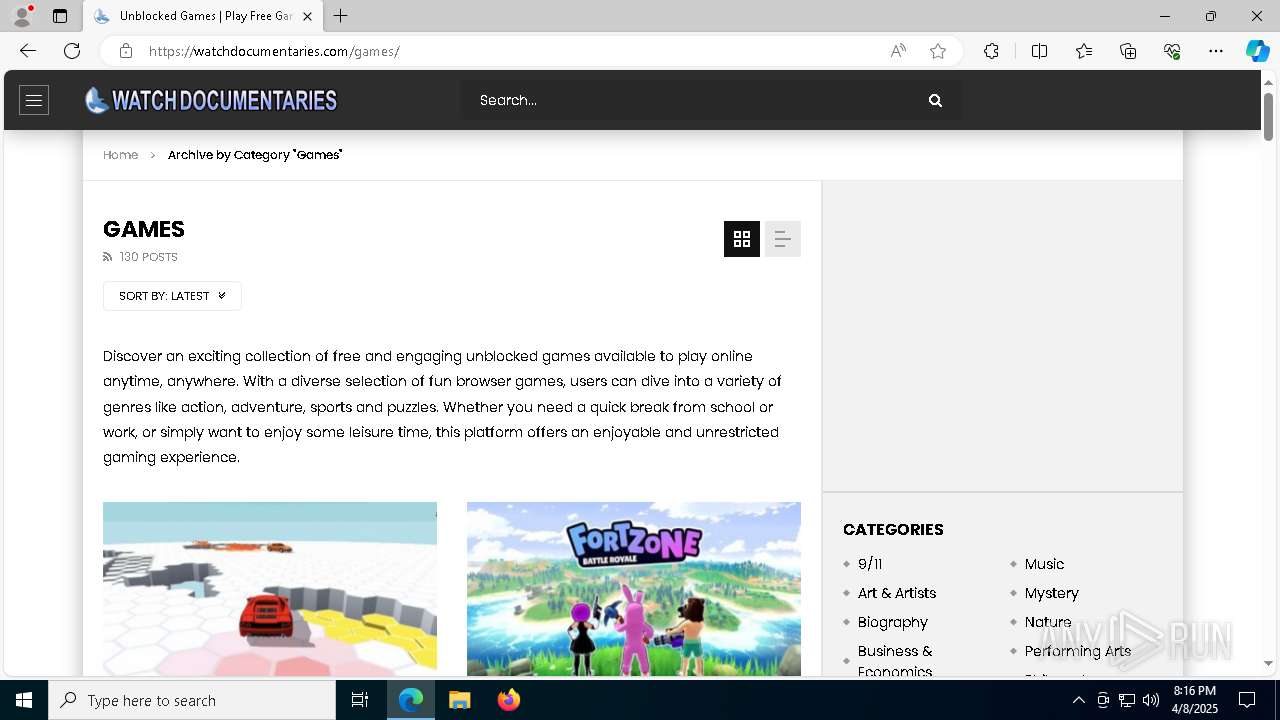Switch to list view layout
The image size is (1280, 720).
tap(783, 239)
